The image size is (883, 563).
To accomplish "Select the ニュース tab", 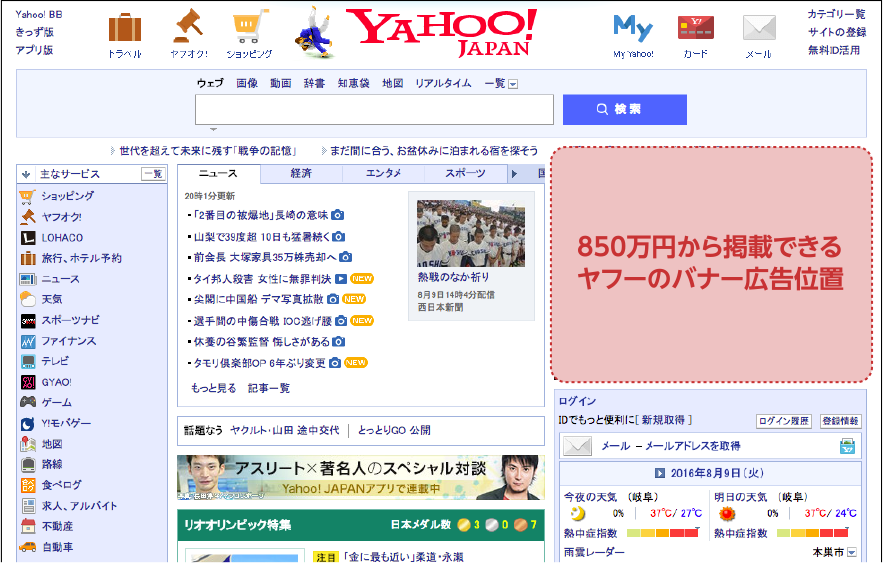I will tap(218, 173).
